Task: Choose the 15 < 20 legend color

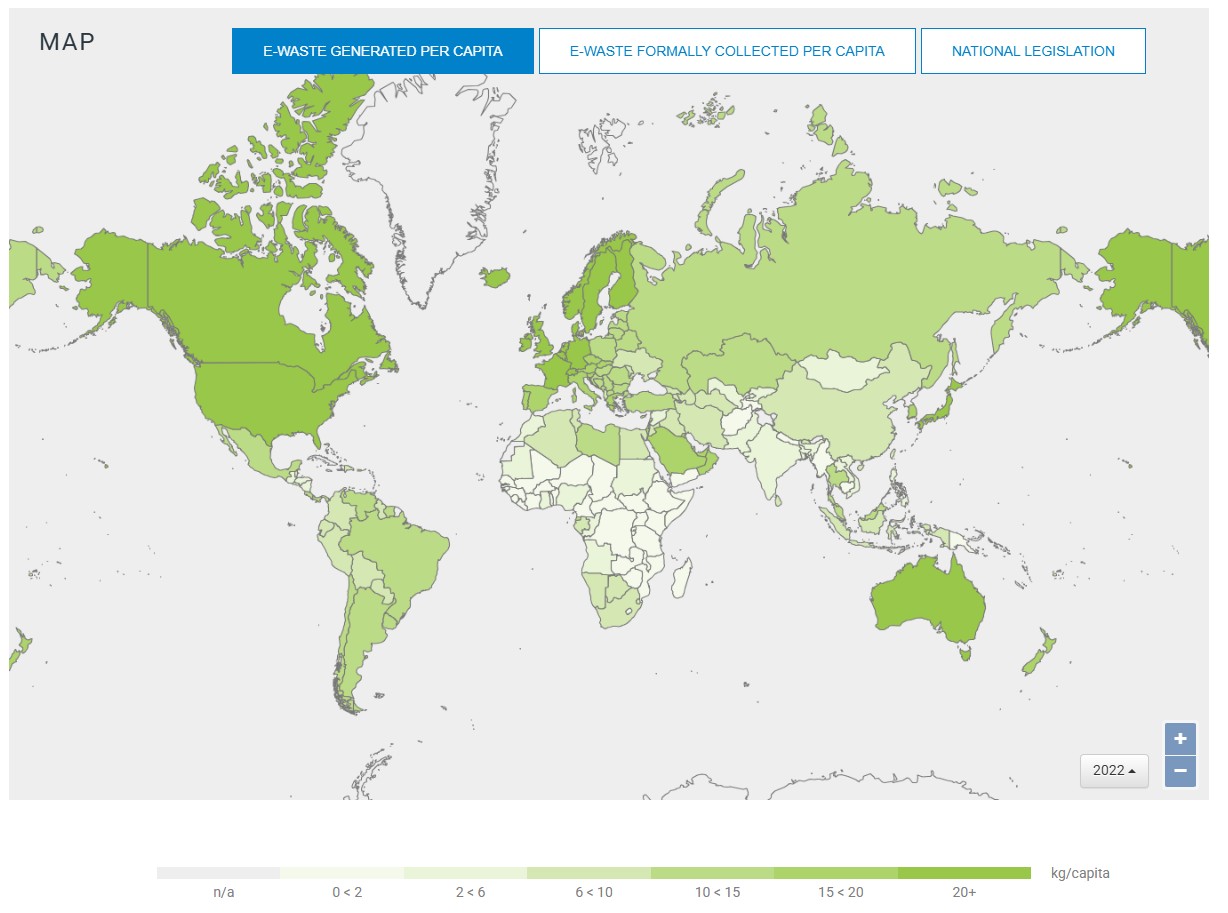Action: pyautogui.click(x=836, y=873)
